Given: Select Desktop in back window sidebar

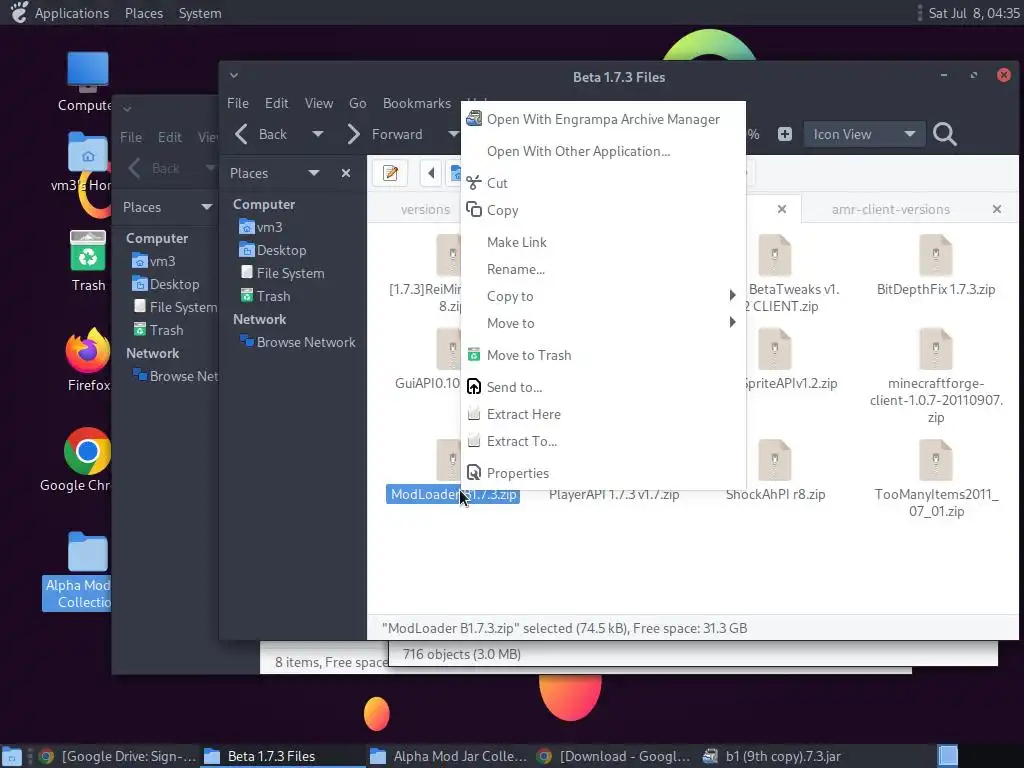Looking at the screenshot, I should pos(166,284).
